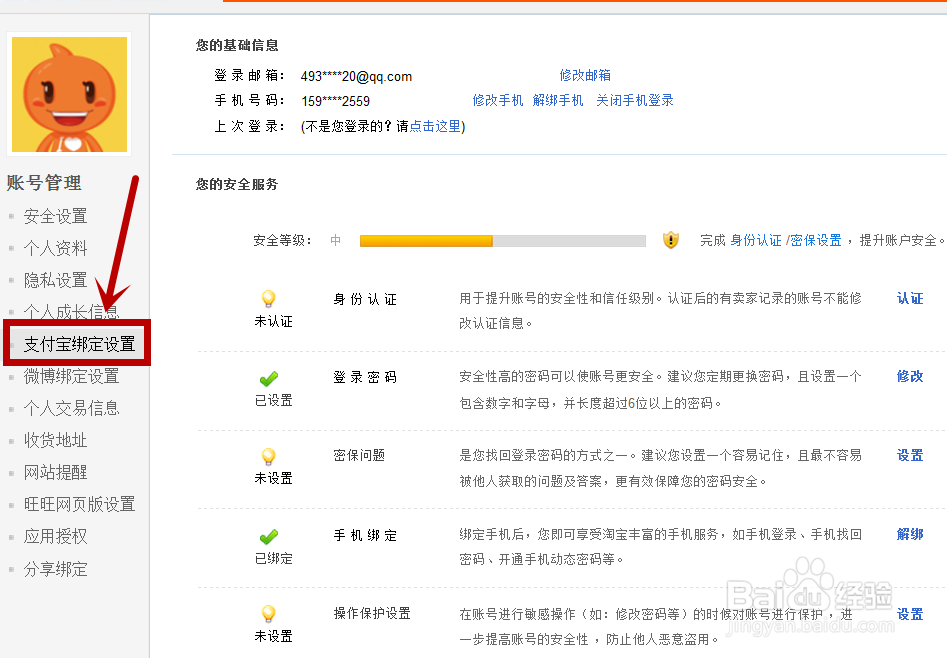The image size is (947, 658).
Task: Open 收货地址 from the sidebar menu
Action: (x=54, y=440)
